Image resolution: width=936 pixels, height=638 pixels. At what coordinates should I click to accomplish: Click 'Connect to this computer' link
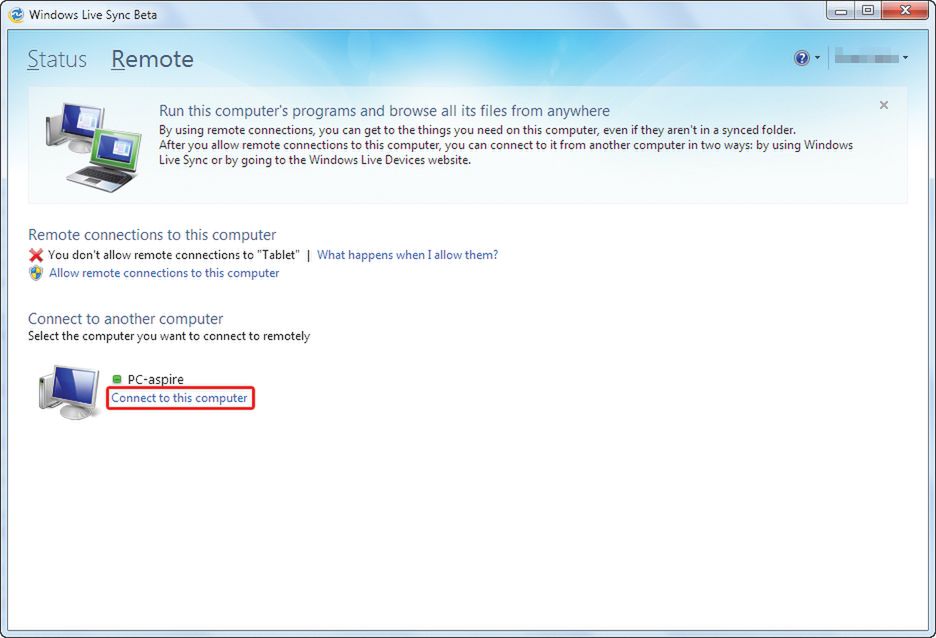(x=179, y=398)
